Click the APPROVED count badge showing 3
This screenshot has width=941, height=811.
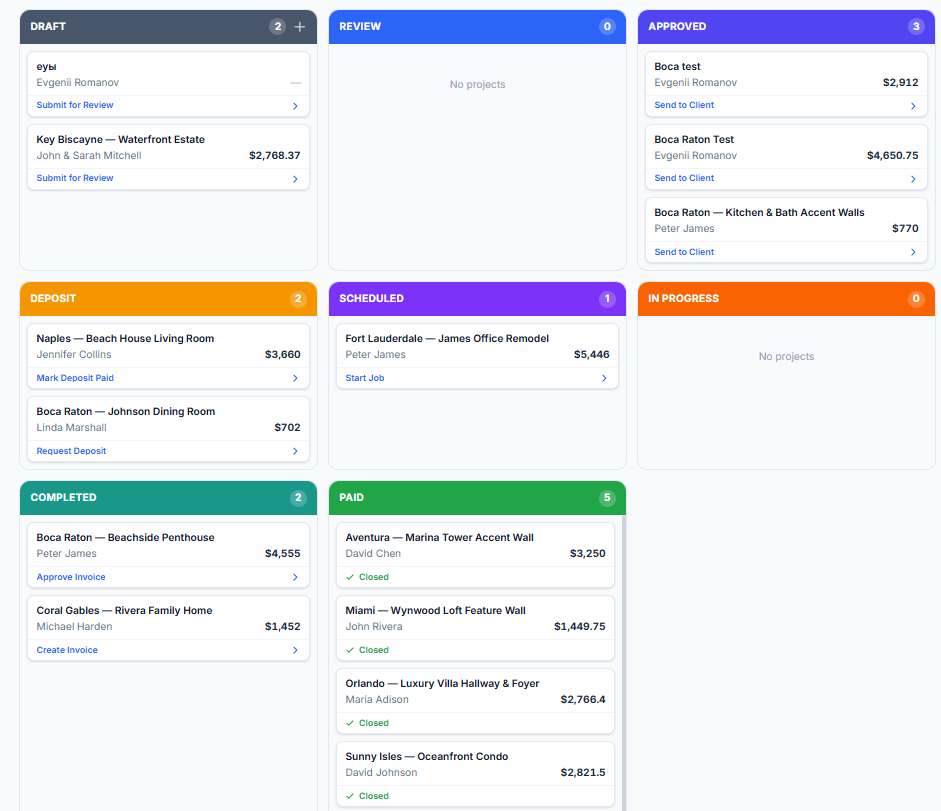click(x=916, y=27)
